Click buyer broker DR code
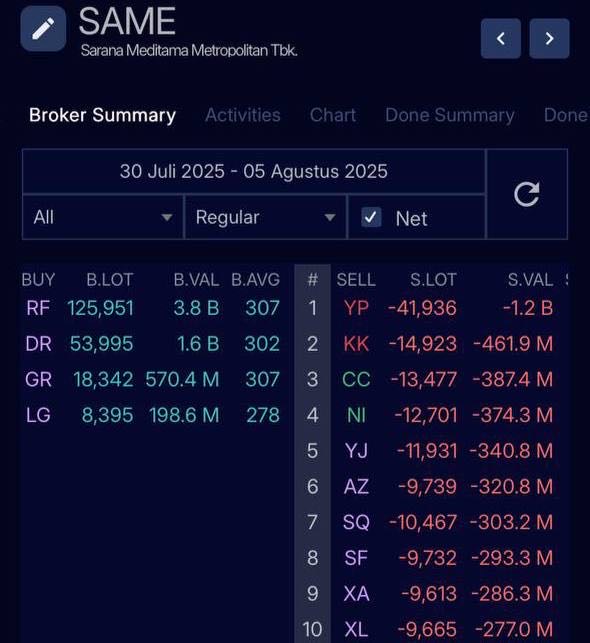Screen dimensions: 590x643 click(x=39, y=344)
